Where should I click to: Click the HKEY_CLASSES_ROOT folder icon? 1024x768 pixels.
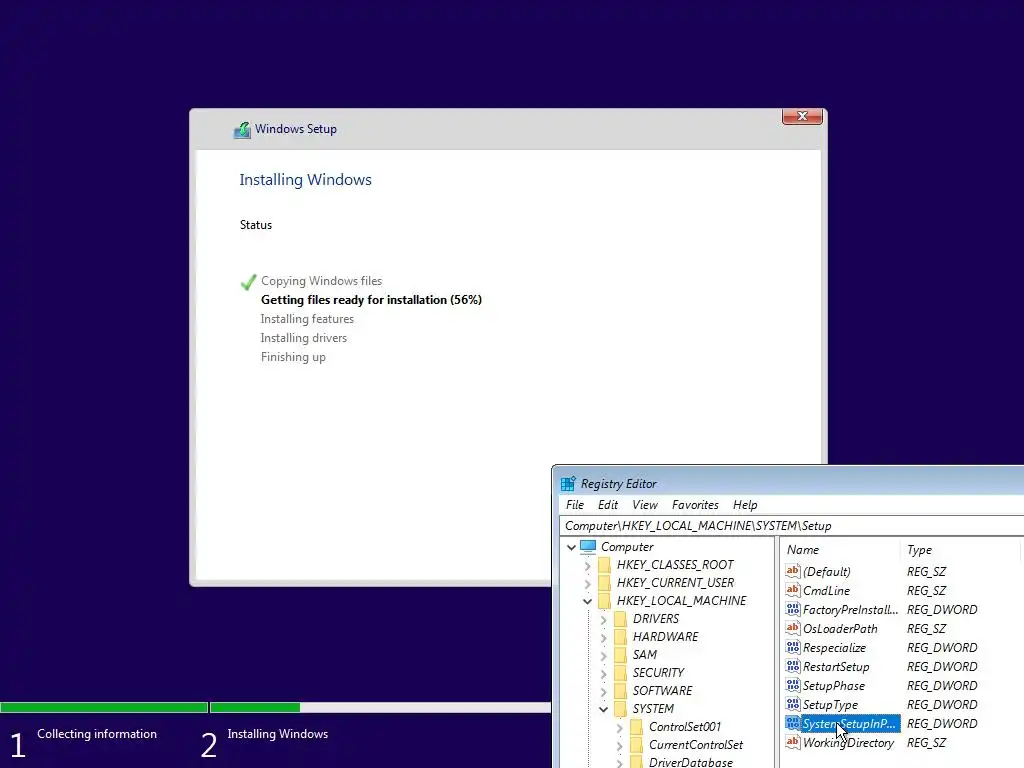click(x=605, y=564)
